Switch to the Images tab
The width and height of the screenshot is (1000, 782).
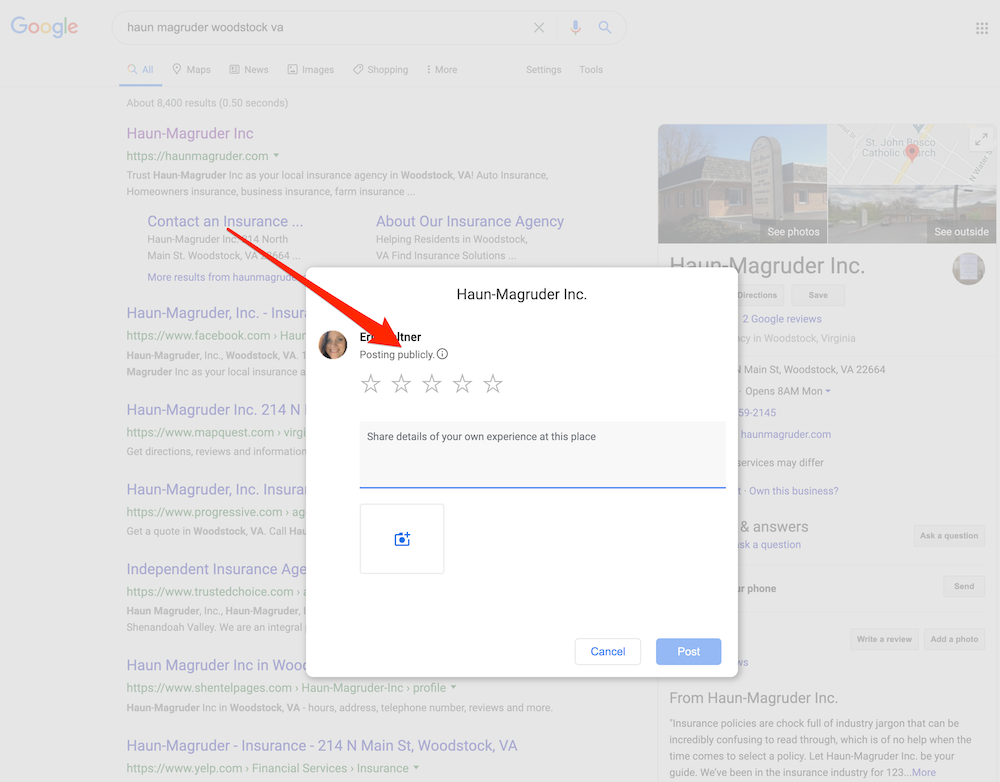coord(311,70)
